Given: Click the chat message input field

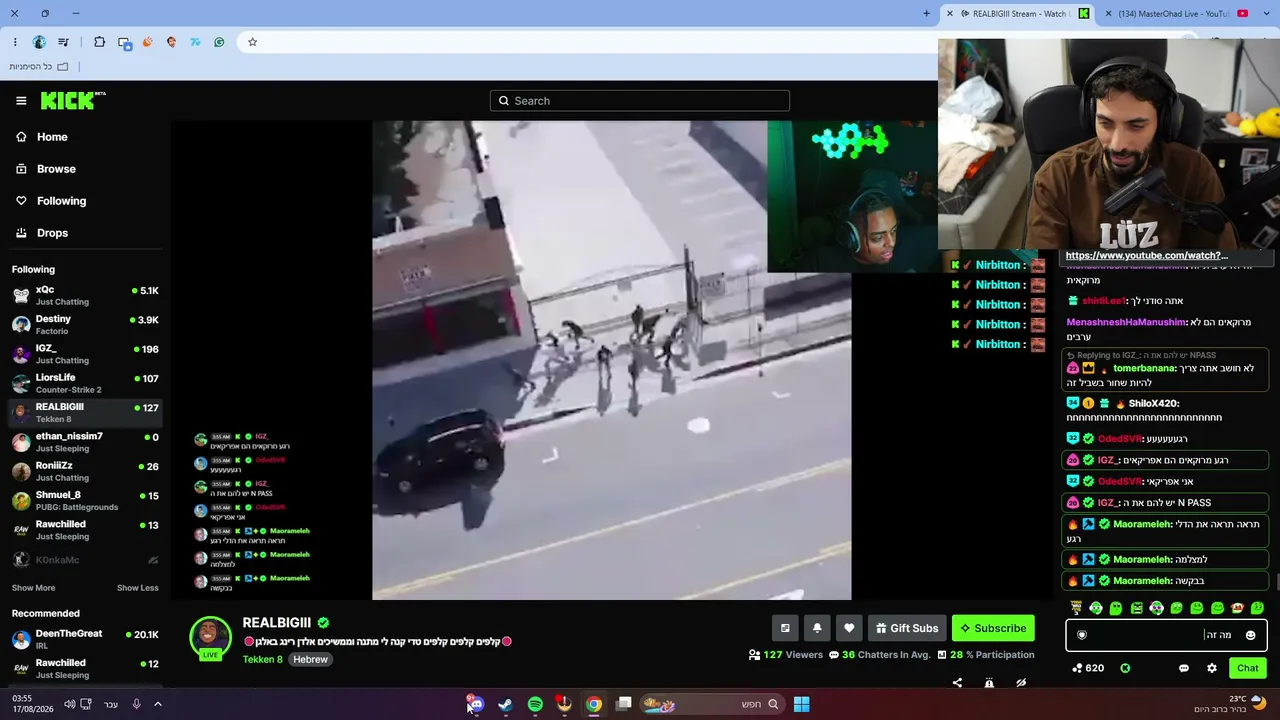Looking at the screenshot, I should (x=1166, y=635).
